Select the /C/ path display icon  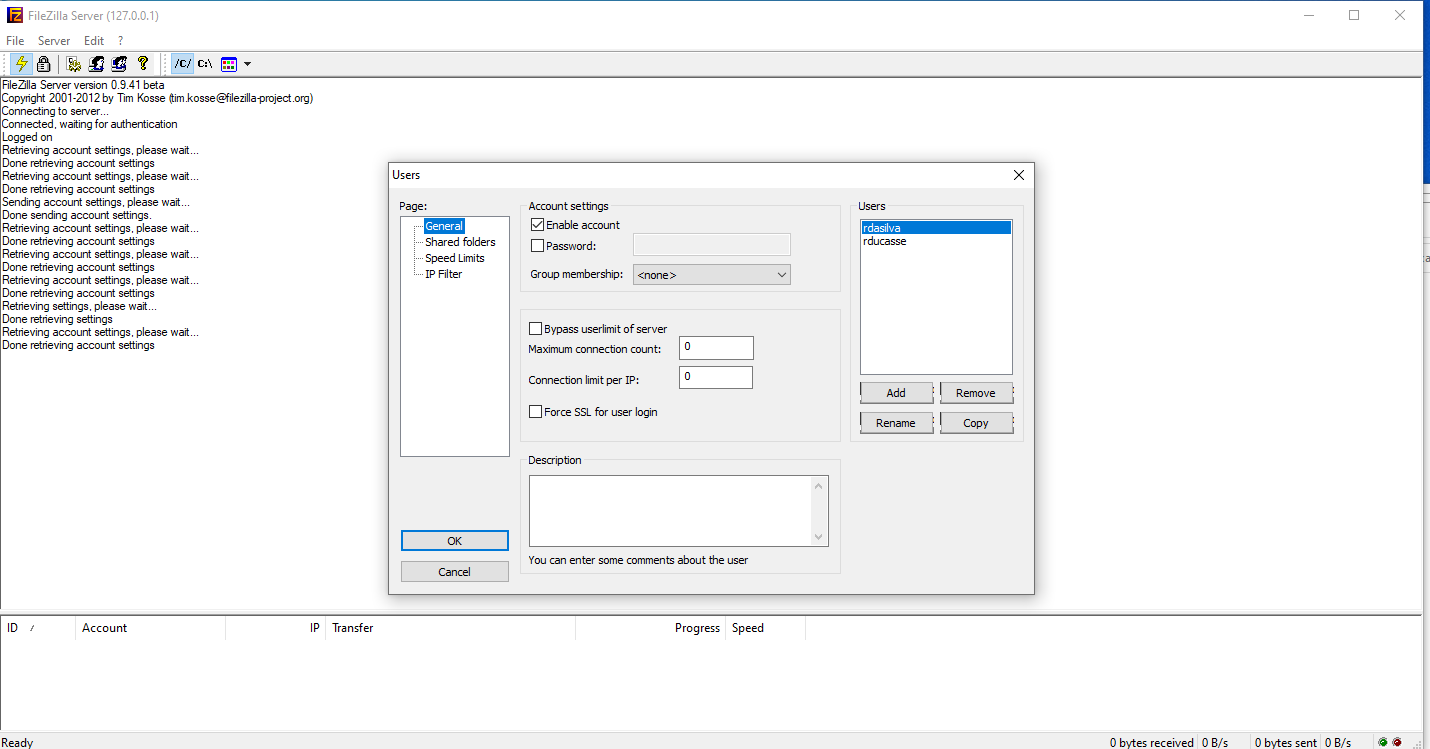[x=182, y=64]
